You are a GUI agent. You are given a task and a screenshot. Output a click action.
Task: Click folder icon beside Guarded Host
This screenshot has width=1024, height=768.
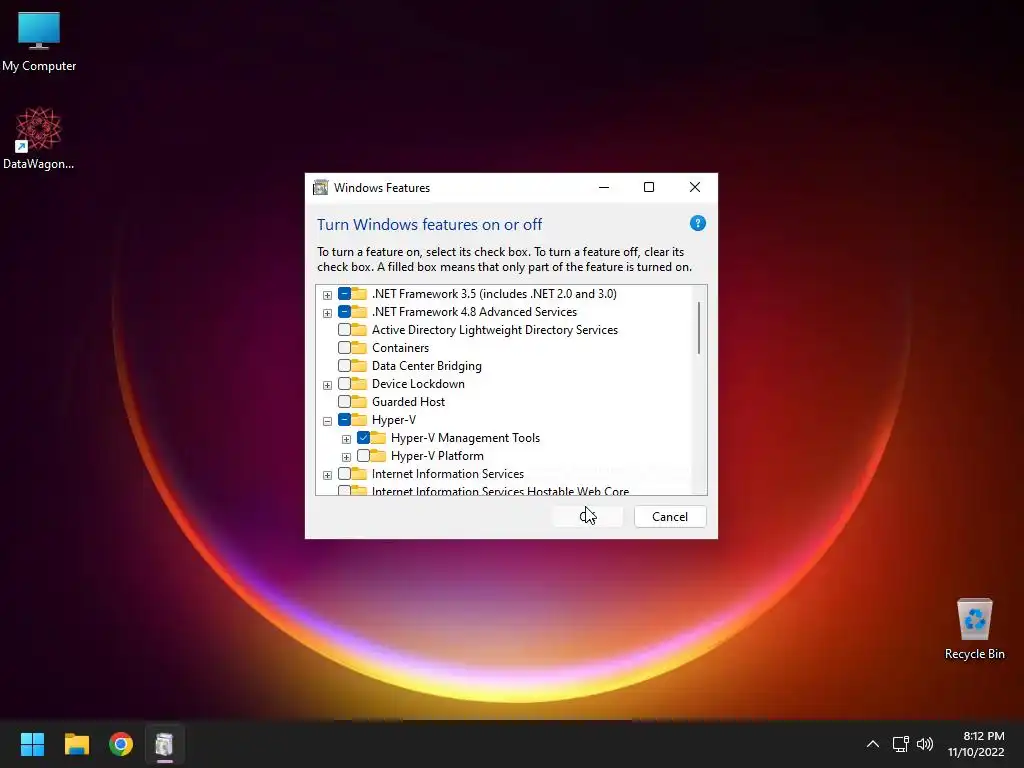pos(359,402)
